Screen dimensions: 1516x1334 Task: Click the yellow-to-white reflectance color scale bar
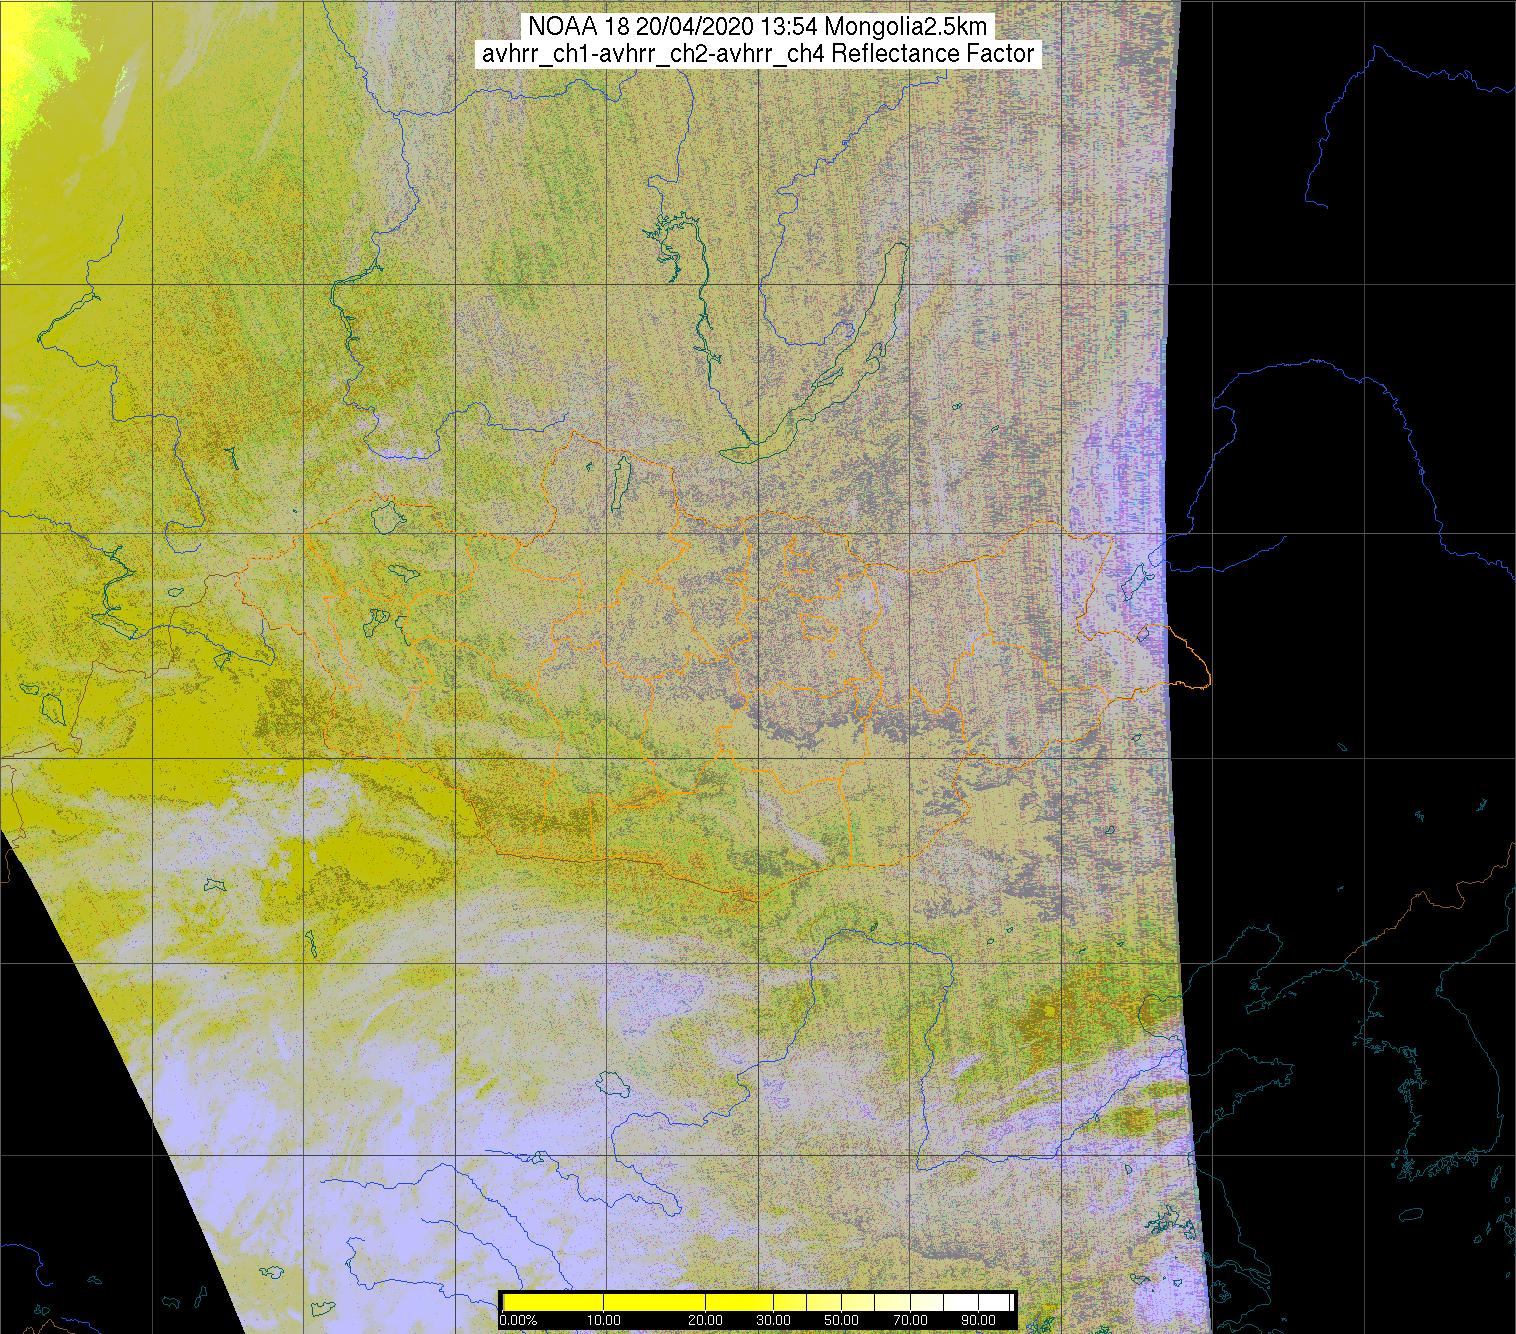pyautogui.click(x=757, y=1302)
